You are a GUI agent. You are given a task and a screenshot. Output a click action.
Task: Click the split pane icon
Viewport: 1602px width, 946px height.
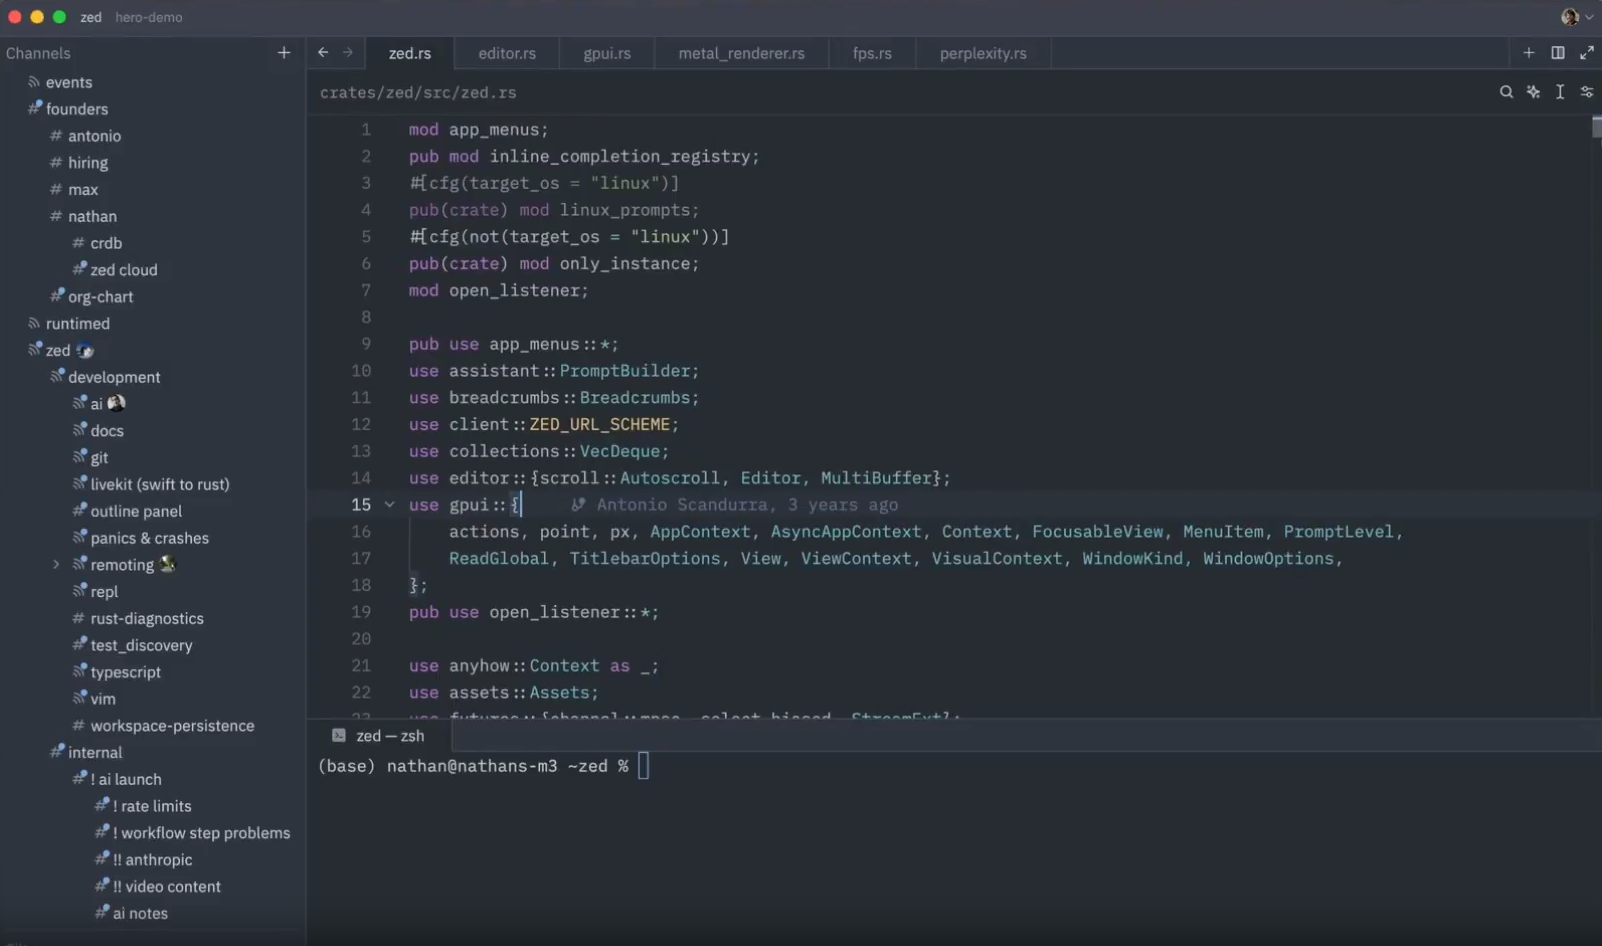tap(1558, 53)
